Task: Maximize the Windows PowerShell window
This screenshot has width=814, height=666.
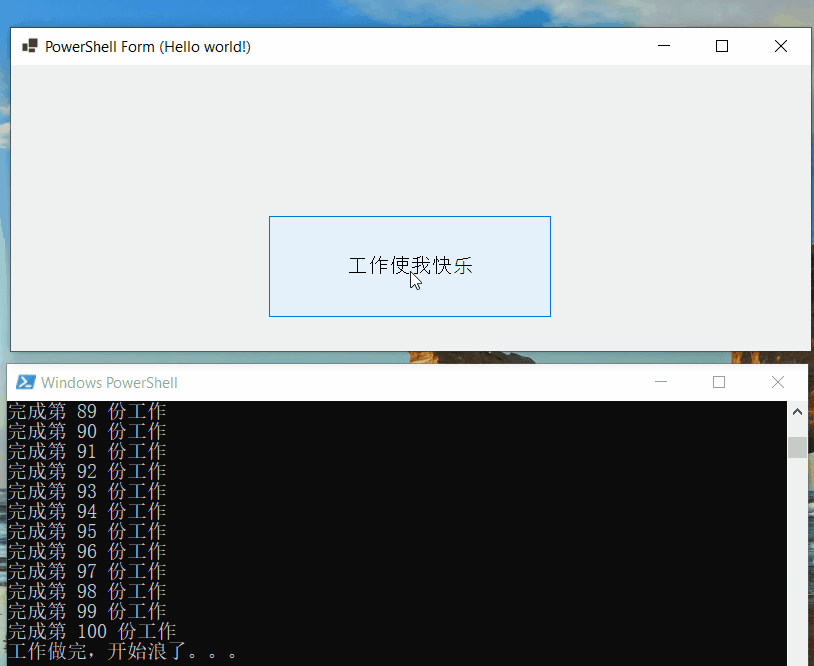Action: point(719,382)
